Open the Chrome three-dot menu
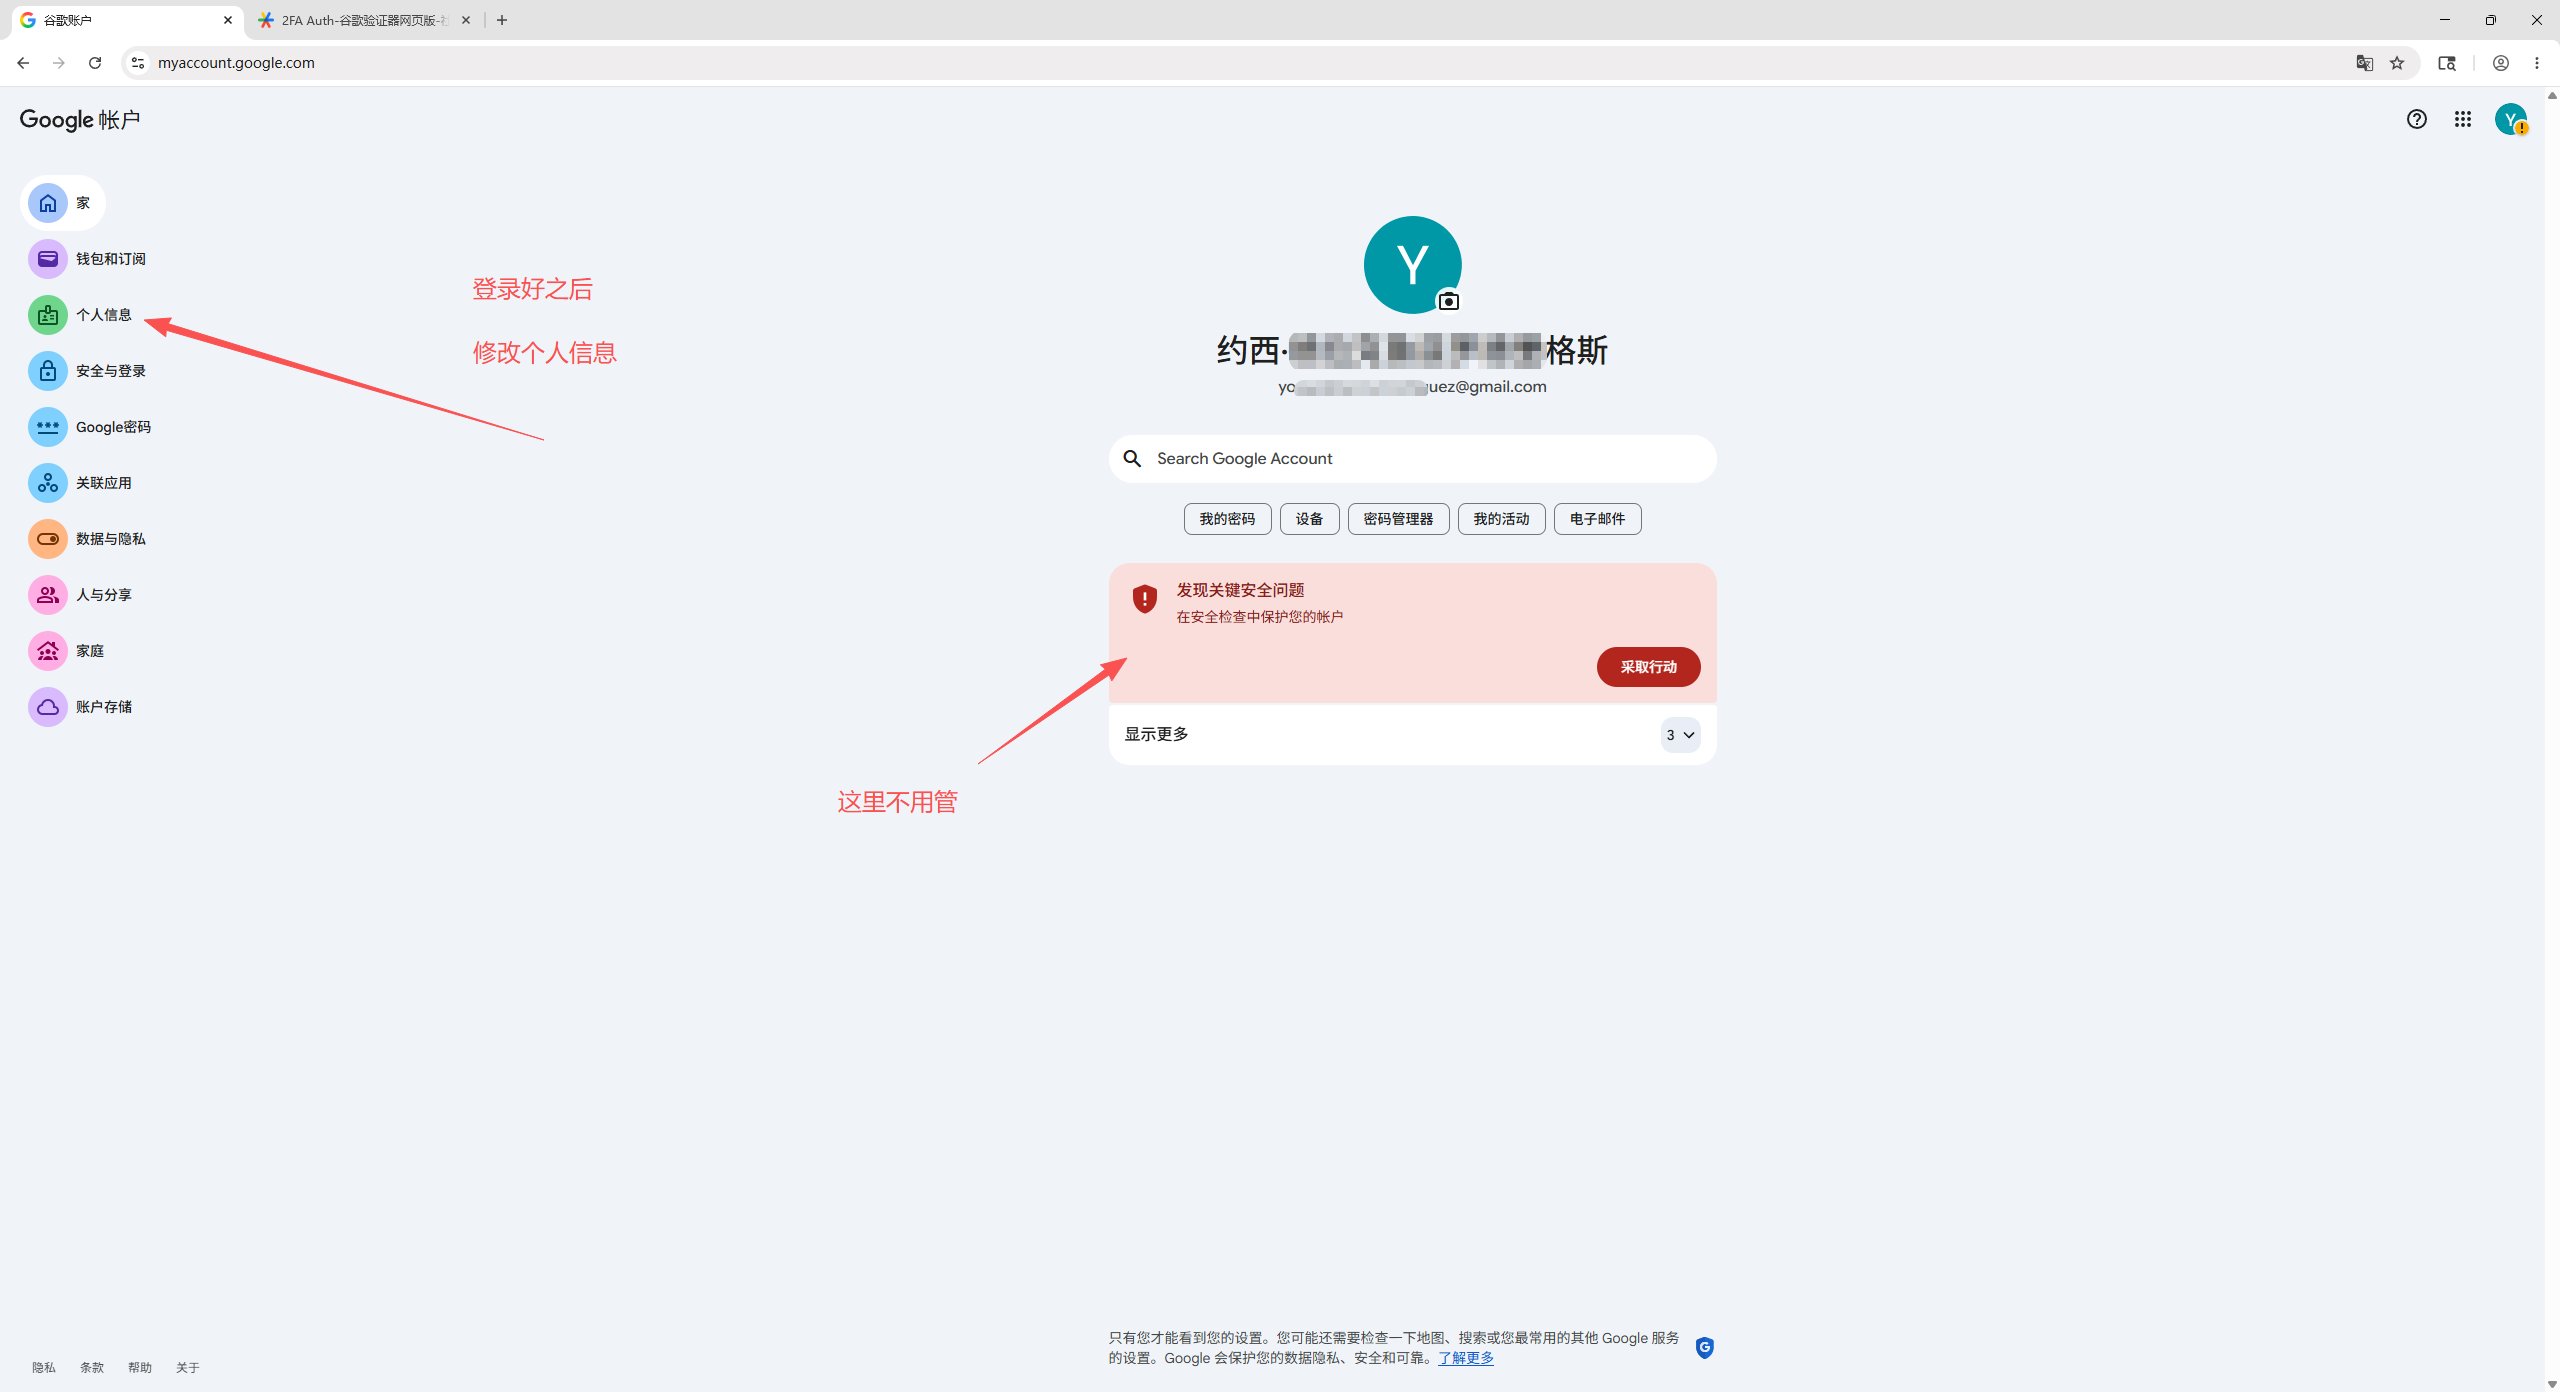Image resolution: width=2560 pixels, height=1392 pixels. pos(2537,63)
